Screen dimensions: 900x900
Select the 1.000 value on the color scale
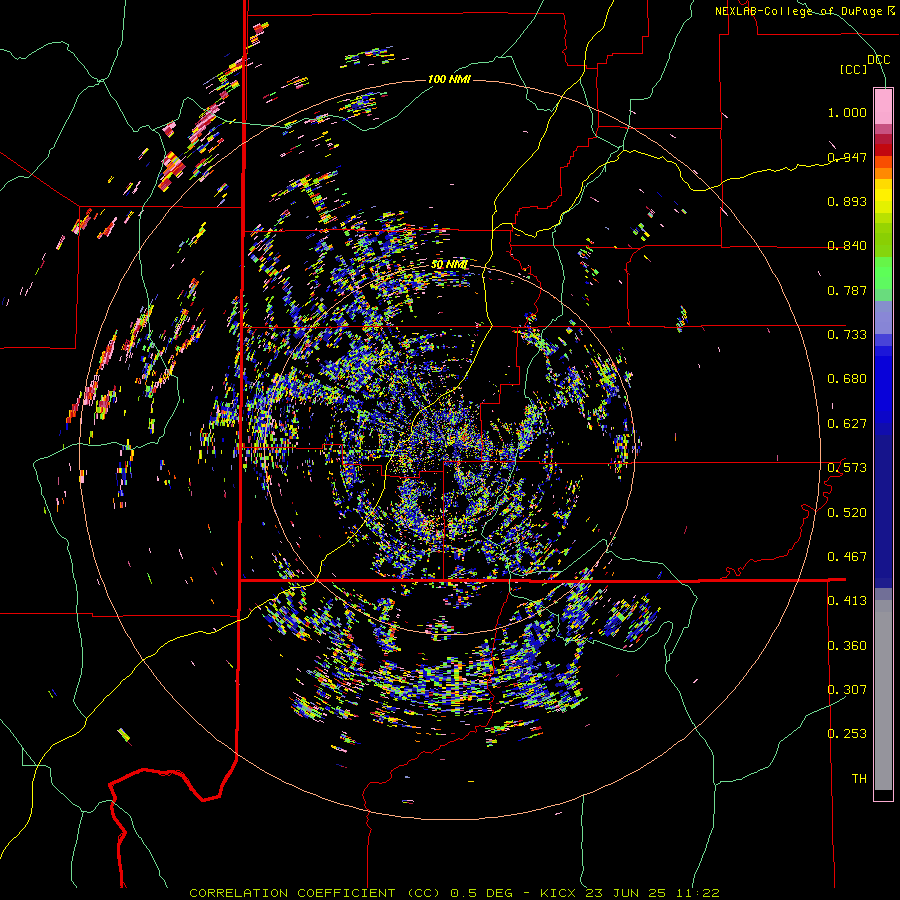tap(847, 112)
